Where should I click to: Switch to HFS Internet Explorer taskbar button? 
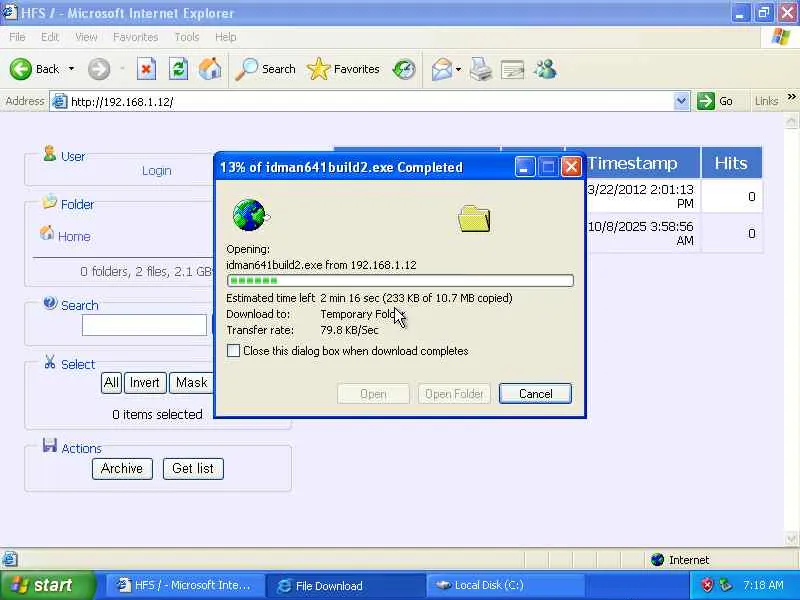coord(184,585)
